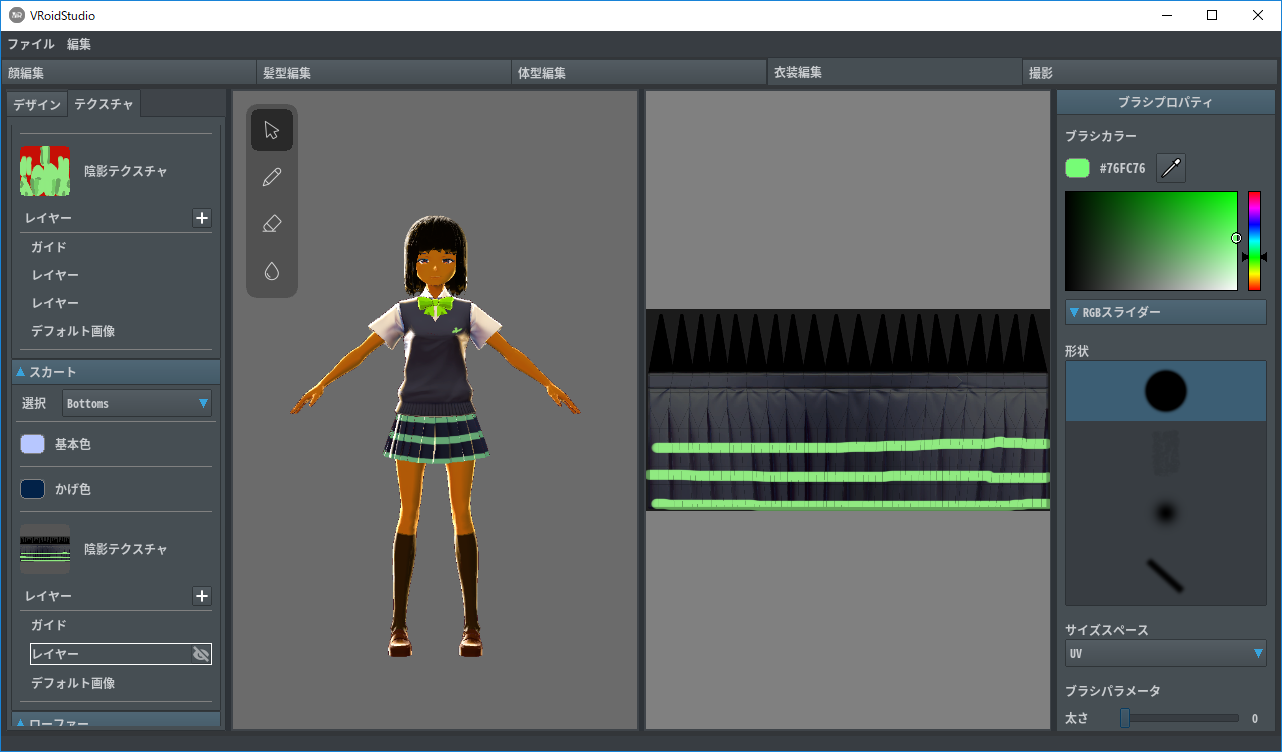Image resolution: width=1282 pixels, height=752 pixels.
Task: Switch to the 顔編集 tab
Action: point(129,73)
